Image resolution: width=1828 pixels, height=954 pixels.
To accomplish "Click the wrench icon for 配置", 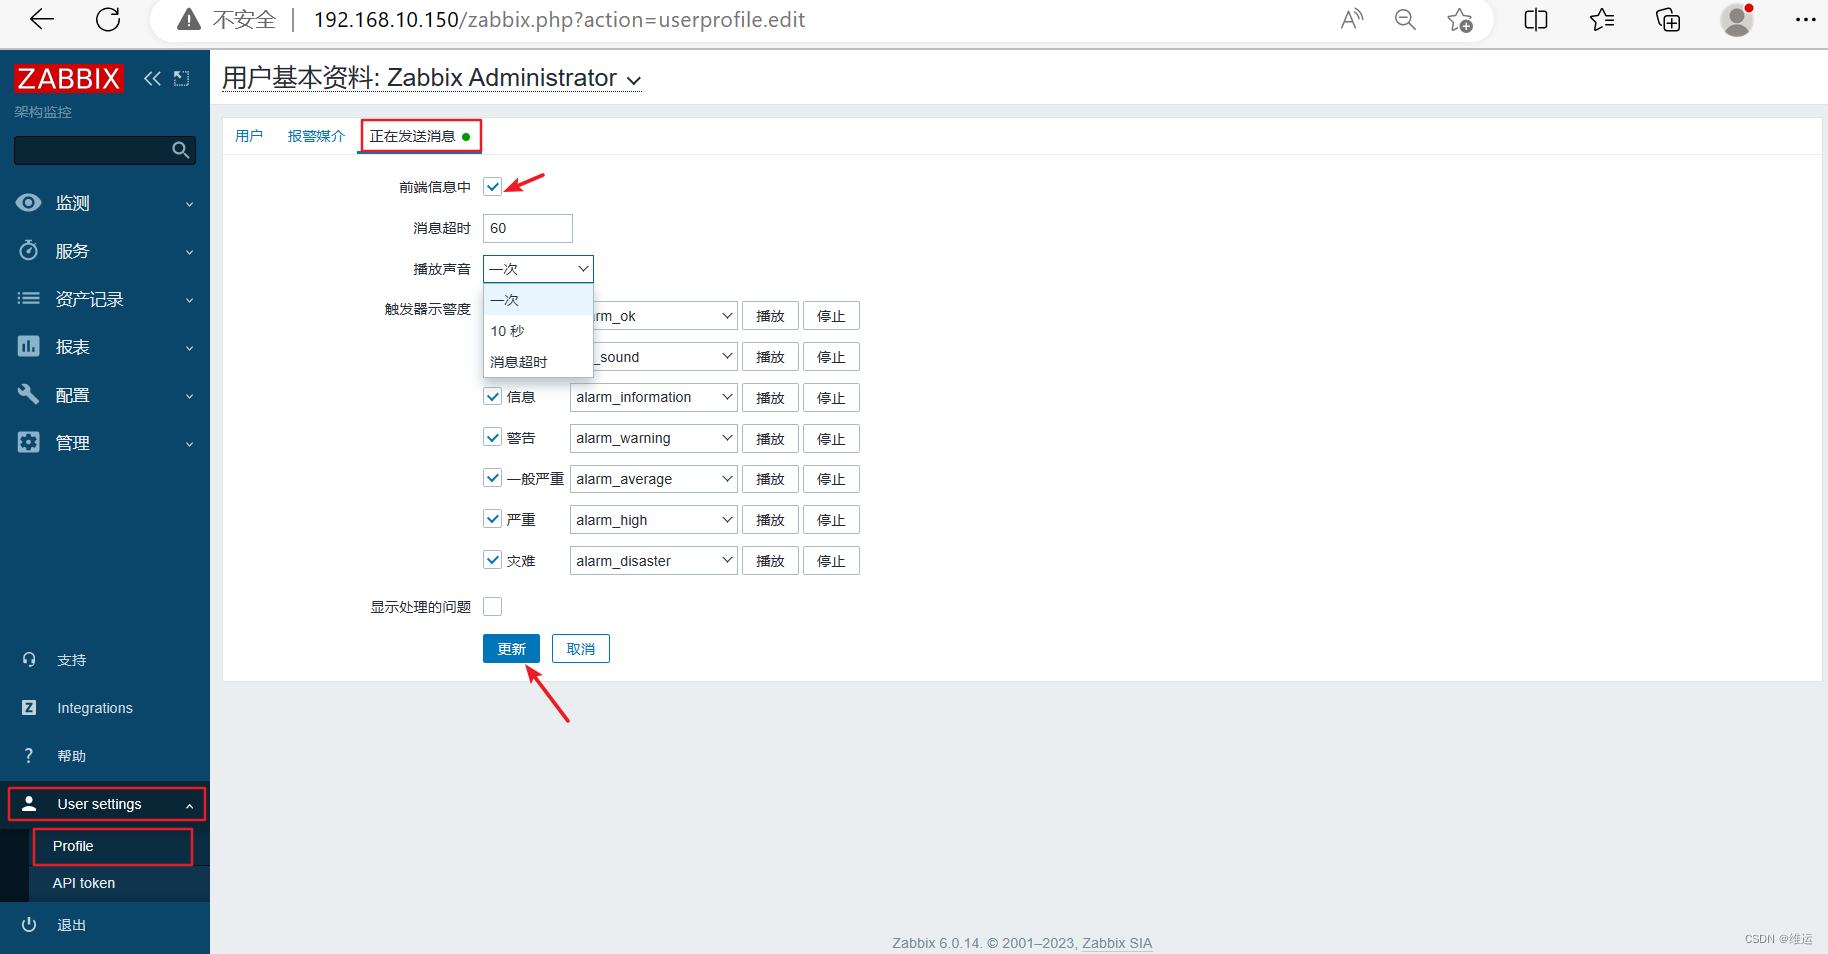I will coord(29,394).
